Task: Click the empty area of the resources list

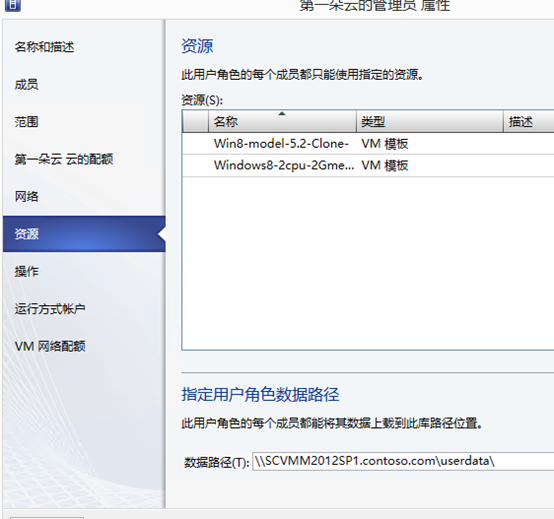Action: [x=368, y=263]
